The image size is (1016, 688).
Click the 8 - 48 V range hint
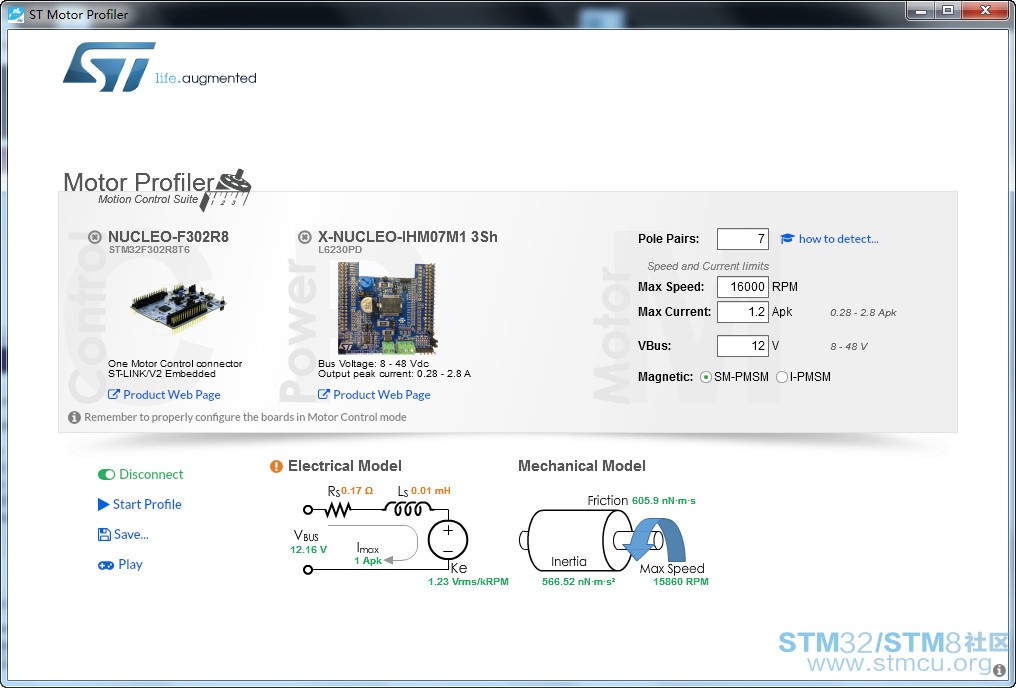coord(848,347)
